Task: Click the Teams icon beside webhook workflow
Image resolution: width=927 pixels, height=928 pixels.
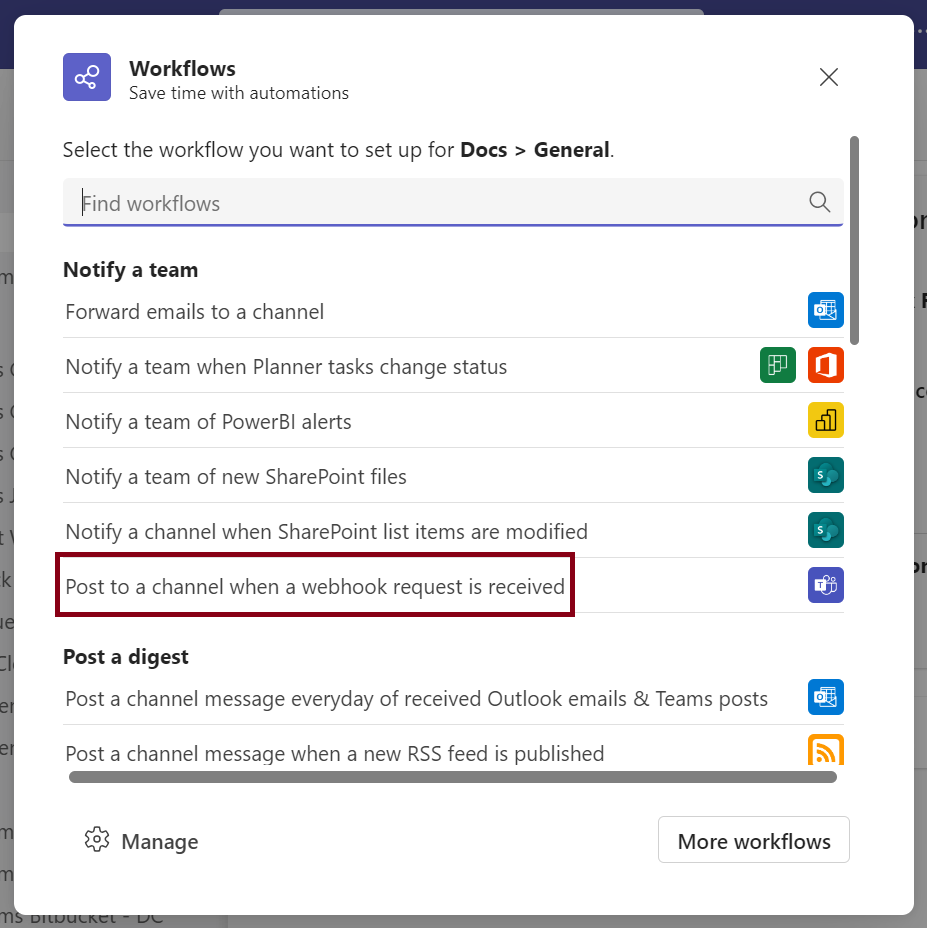Action: click(825, 585)
